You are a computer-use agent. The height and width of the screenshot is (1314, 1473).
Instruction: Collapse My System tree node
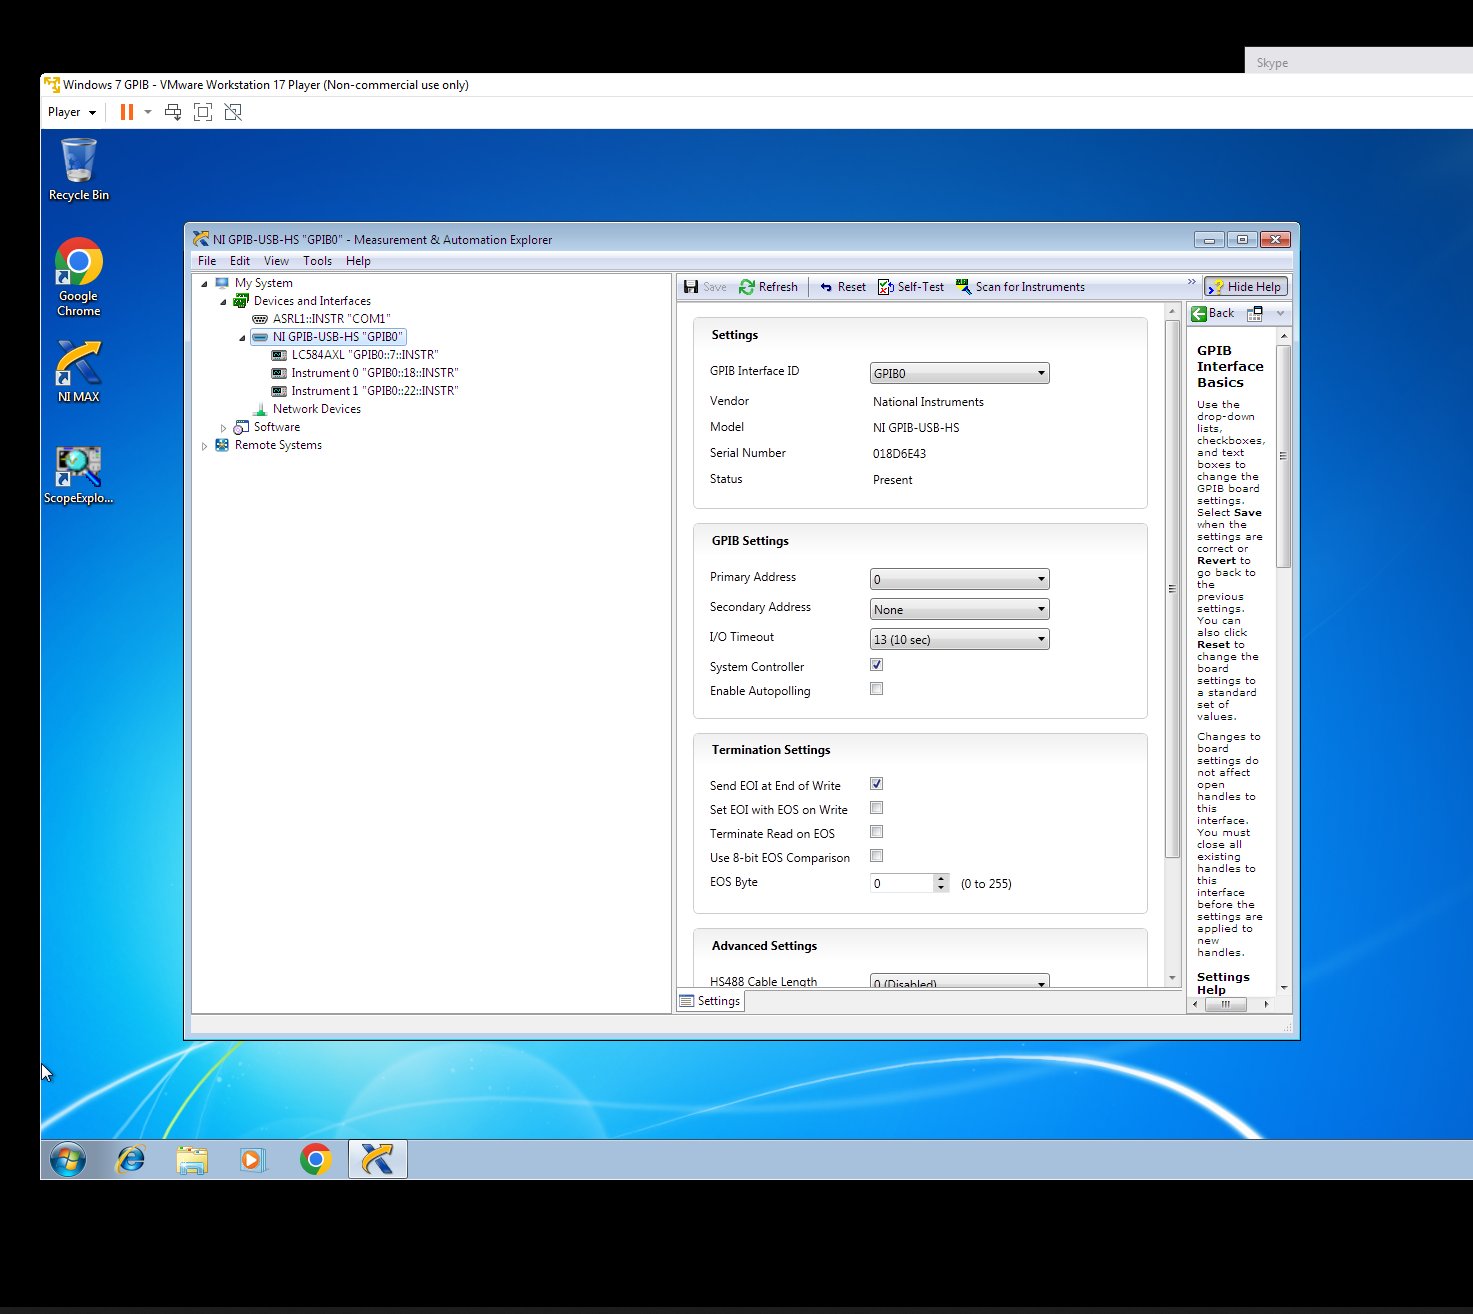[x=205, y=284]
